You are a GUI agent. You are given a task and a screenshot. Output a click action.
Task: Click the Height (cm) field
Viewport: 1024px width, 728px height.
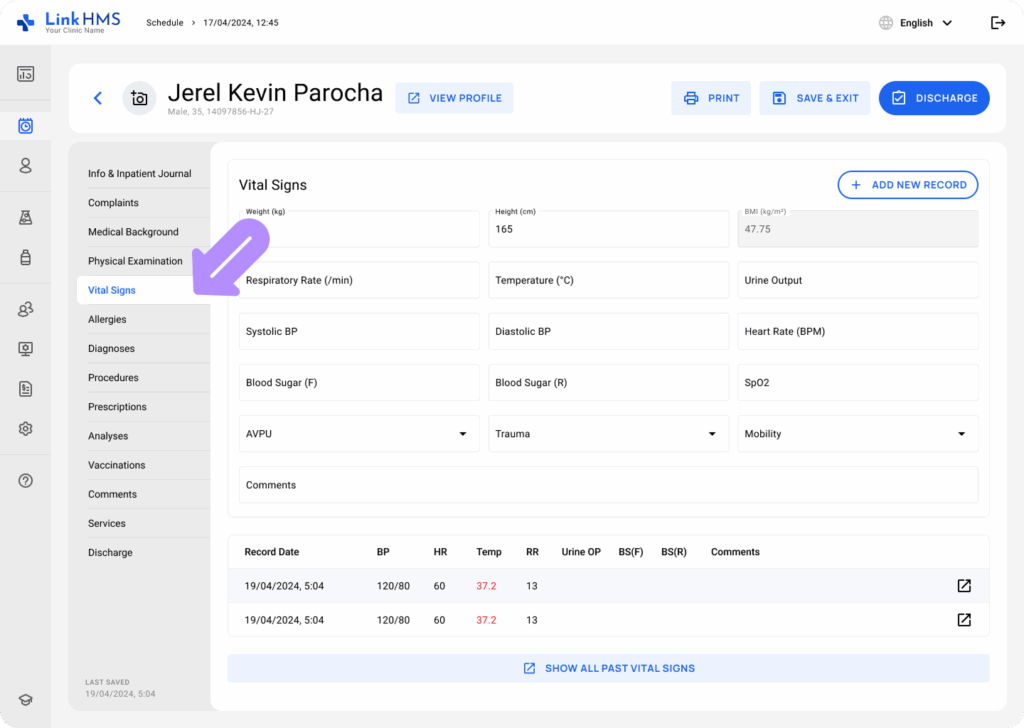coord(609,229)
